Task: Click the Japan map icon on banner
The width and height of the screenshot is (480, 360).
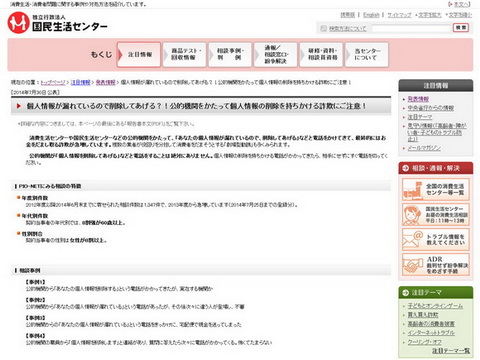Action: coord(413,190)
